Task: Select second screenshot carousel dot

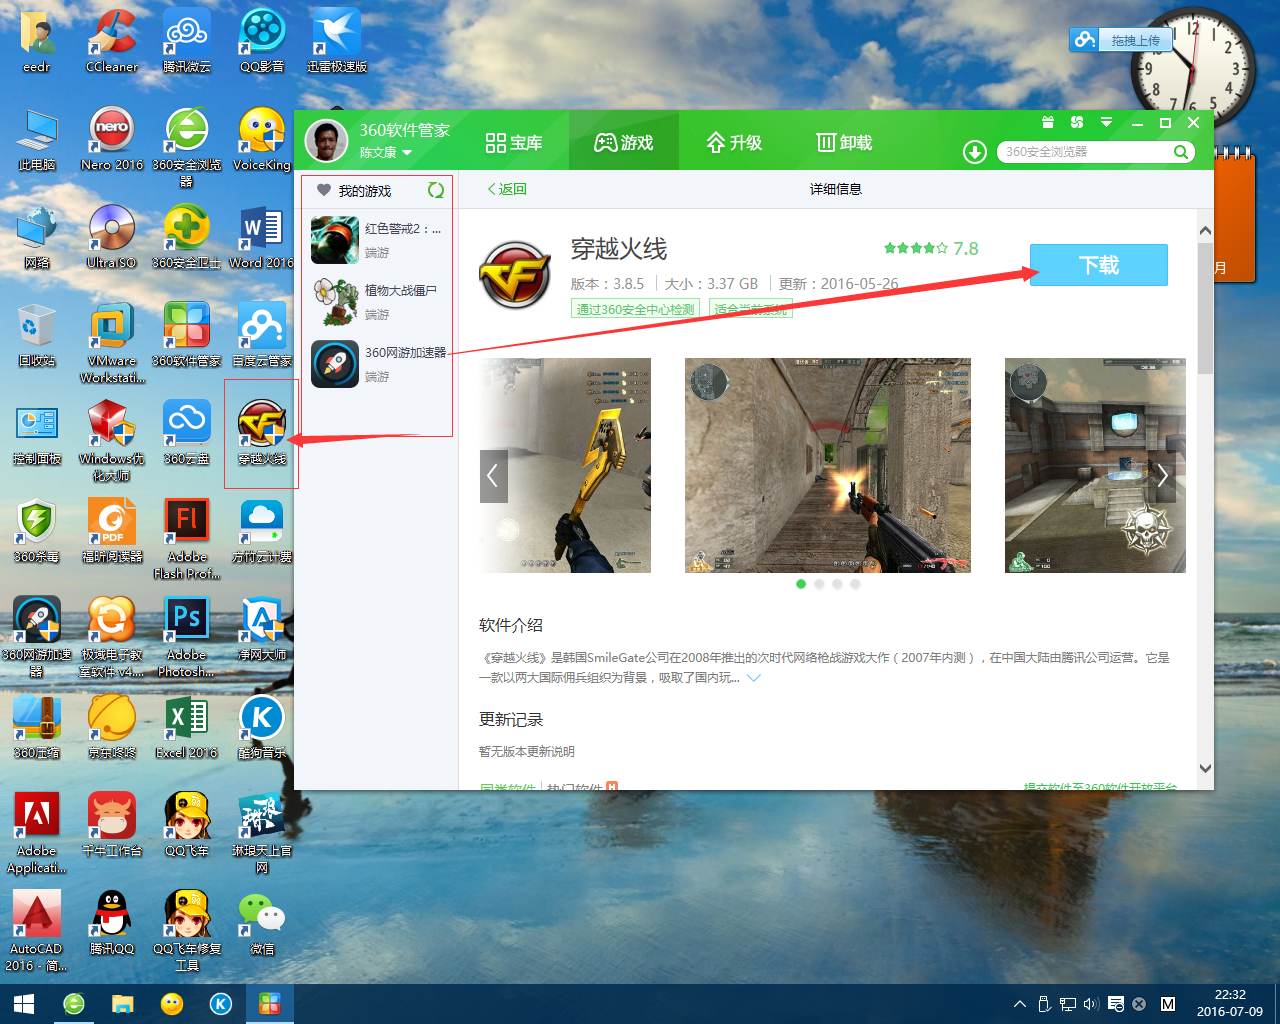Action: [819, 584]
